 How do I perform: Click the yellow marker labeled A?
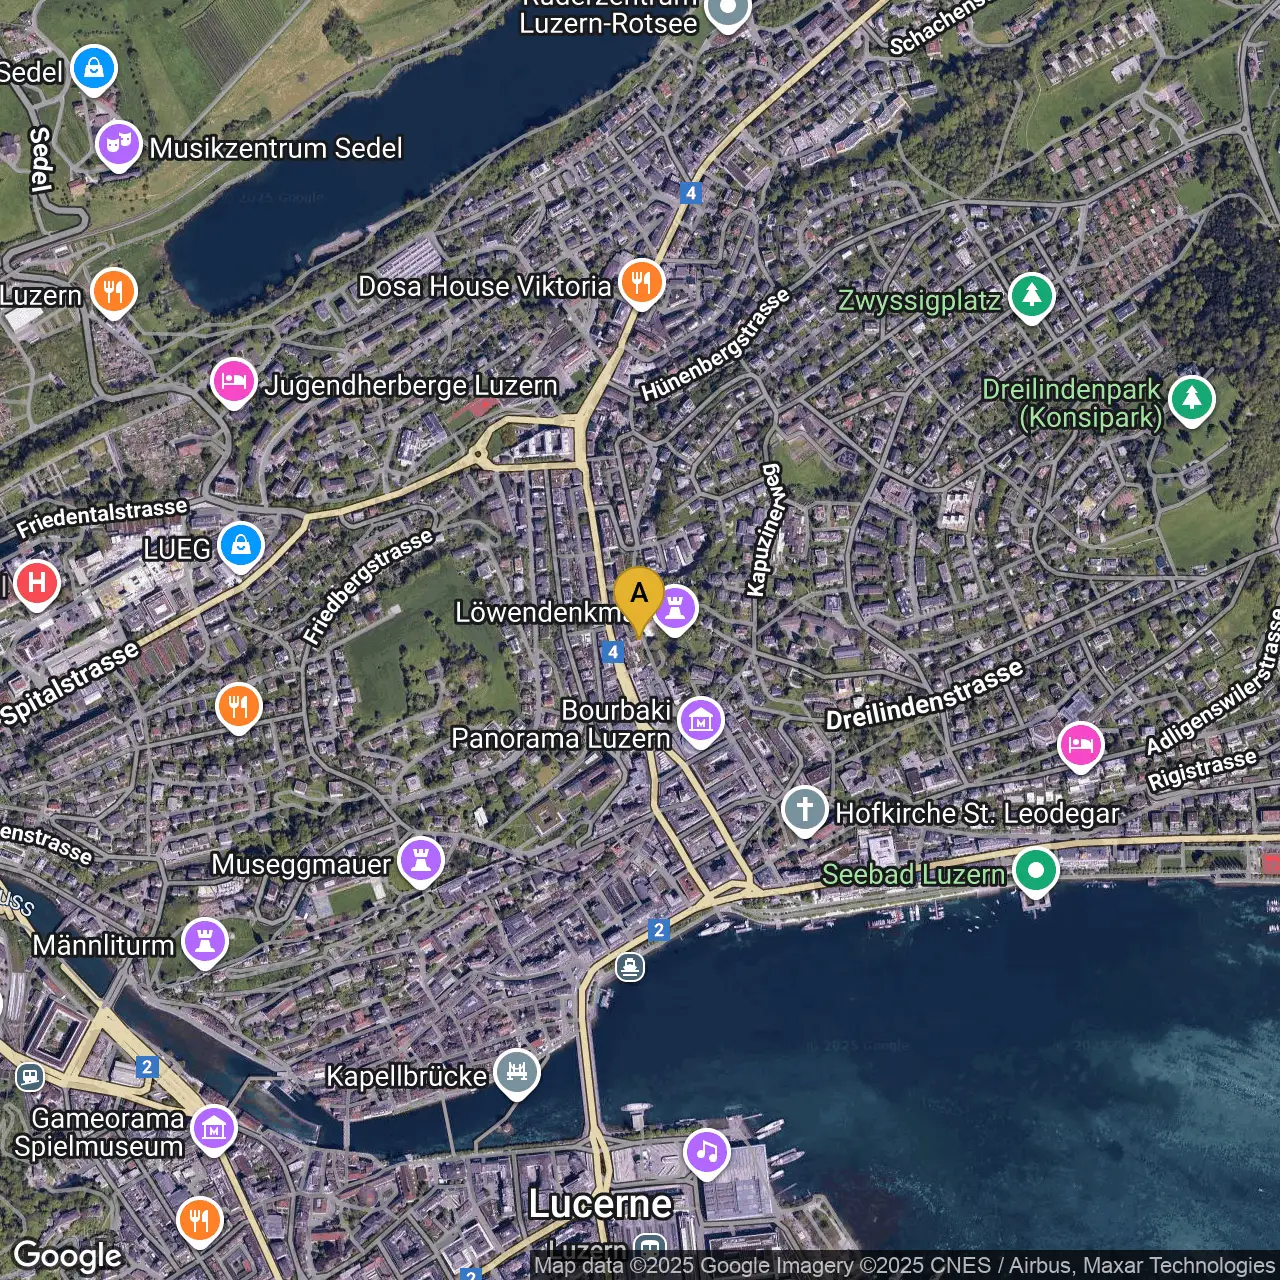[639, 596]
